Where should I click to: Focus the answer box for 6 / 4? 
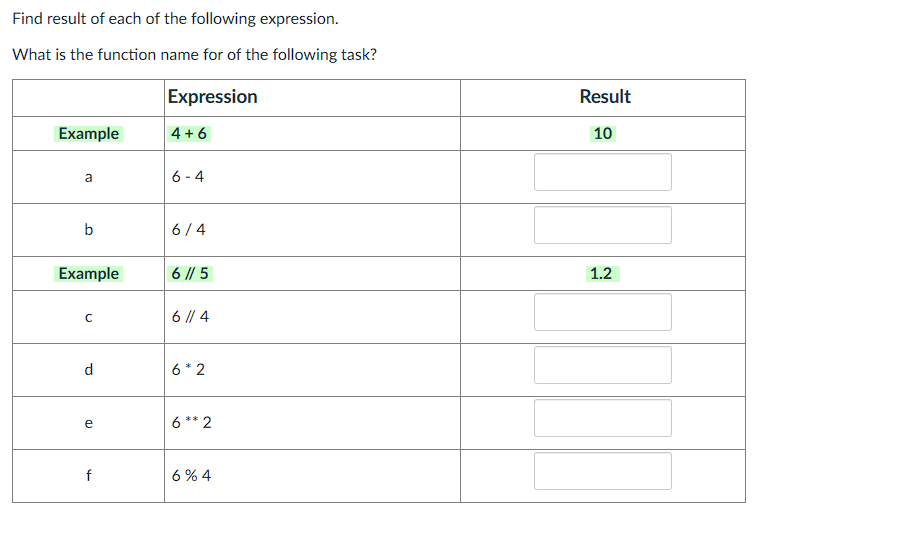point(602,225)
